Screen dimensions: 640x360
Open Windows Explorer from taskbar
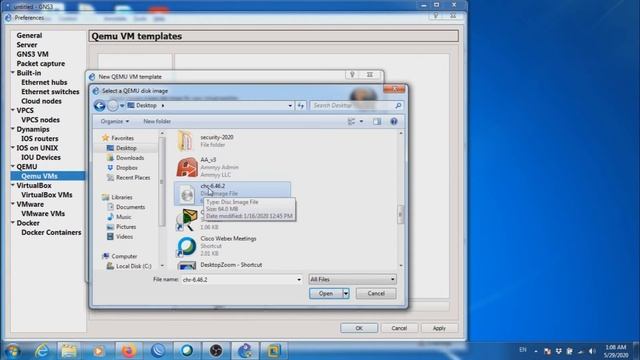pyautogui.click(x=69, y=350)
